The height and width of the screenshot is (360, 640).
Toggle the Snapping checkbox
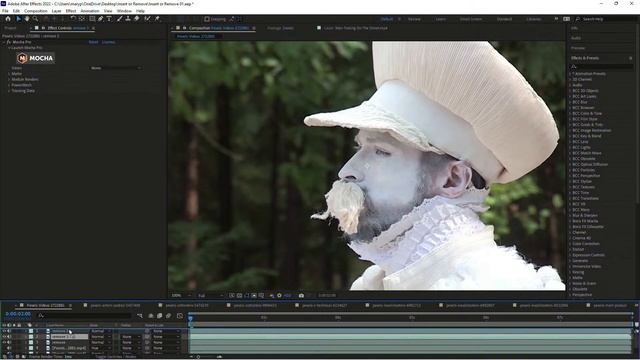(207, 19)
